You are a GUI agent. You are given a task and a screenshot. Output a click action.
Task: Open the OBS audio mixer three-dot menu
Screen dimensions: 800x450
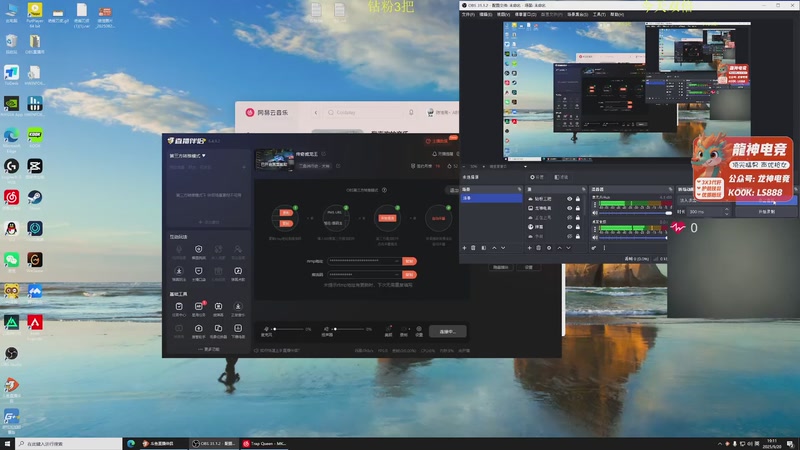point(605,248)
